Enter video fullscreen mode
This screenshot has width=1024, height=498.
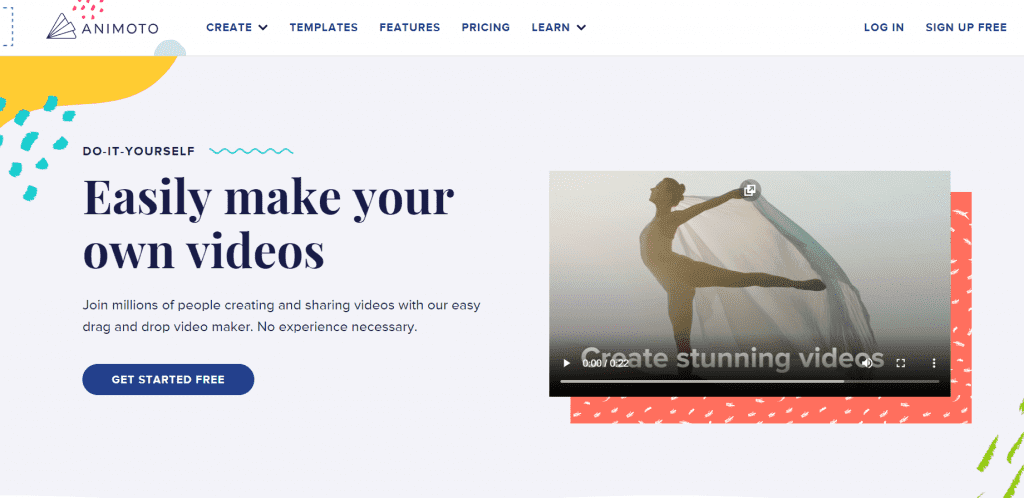coord(901,363)
